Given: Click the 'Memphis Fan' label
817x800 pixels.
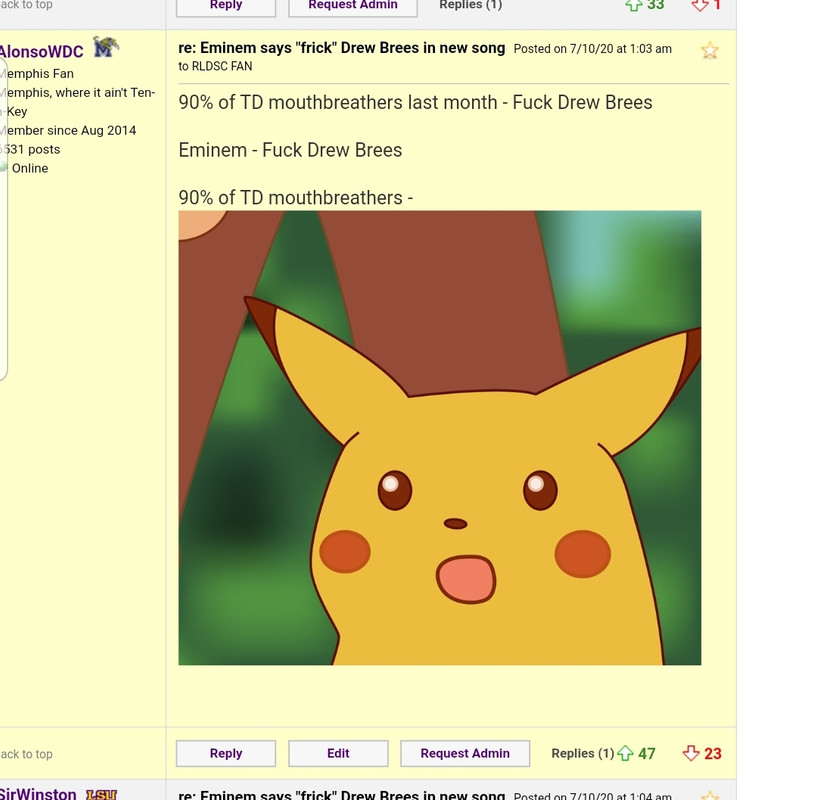Looking at the screenshot, I should 36,73.
